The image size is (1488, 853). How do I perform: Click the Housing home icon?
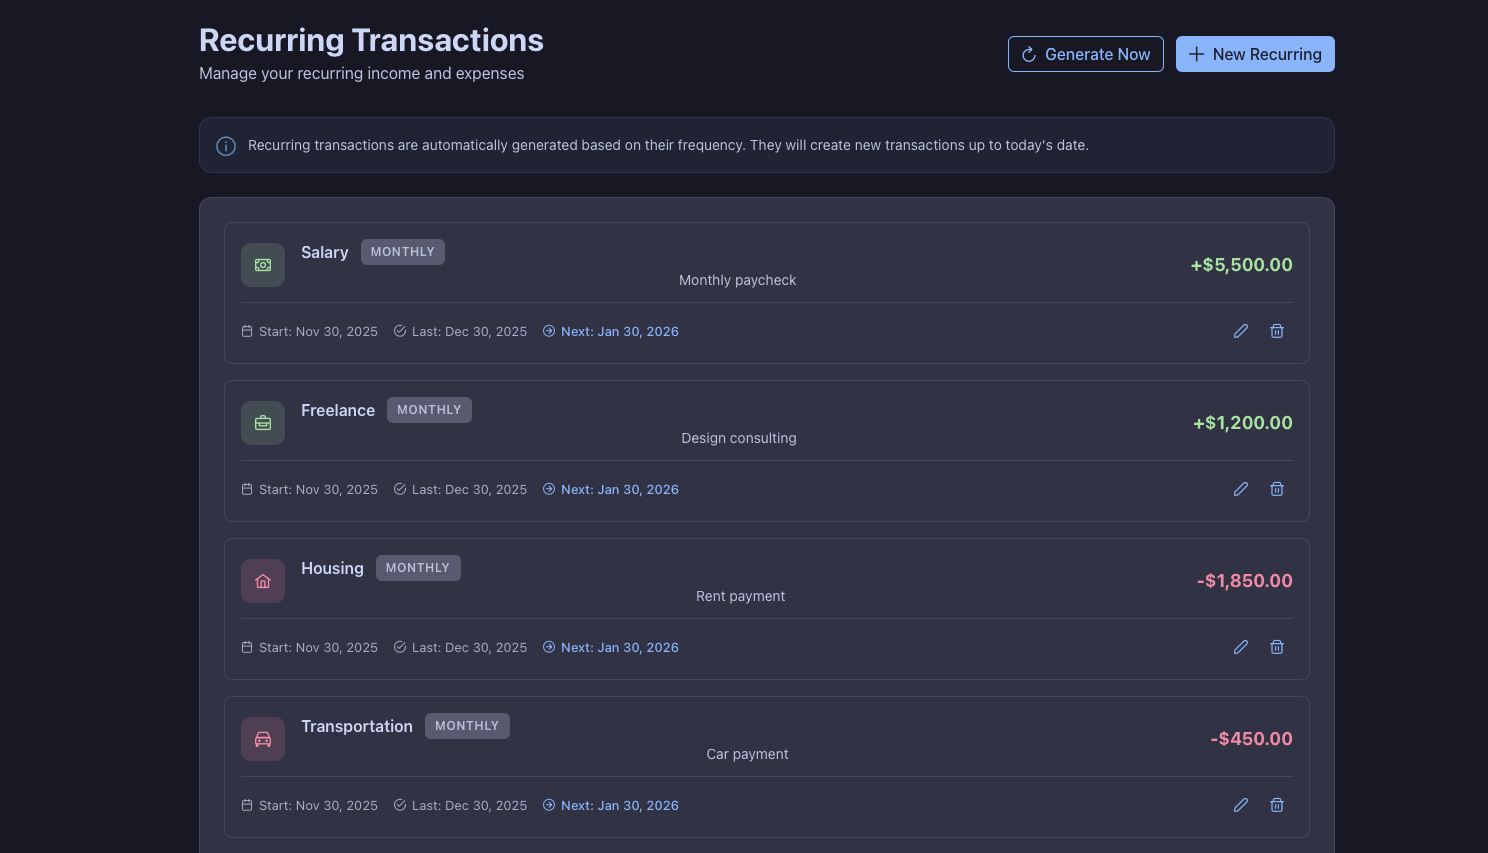click(x=262, y=580)
